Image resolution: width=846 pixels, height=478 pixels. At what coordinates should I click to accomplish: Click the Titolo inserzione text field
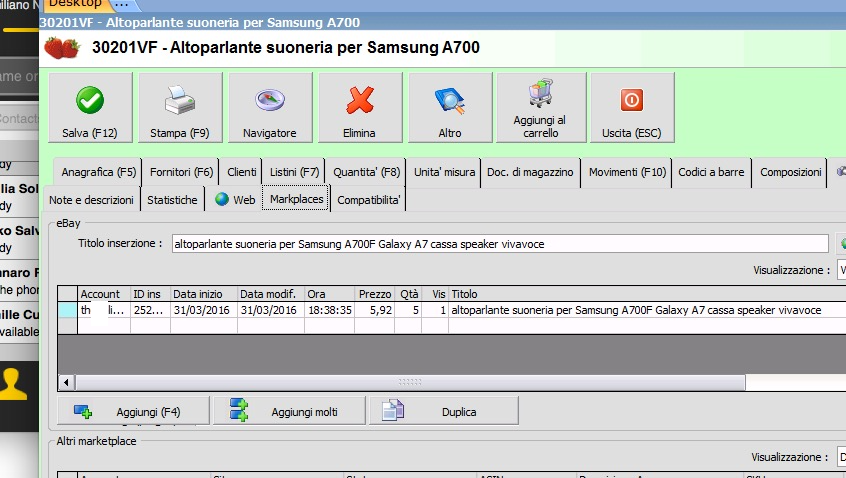498,244
